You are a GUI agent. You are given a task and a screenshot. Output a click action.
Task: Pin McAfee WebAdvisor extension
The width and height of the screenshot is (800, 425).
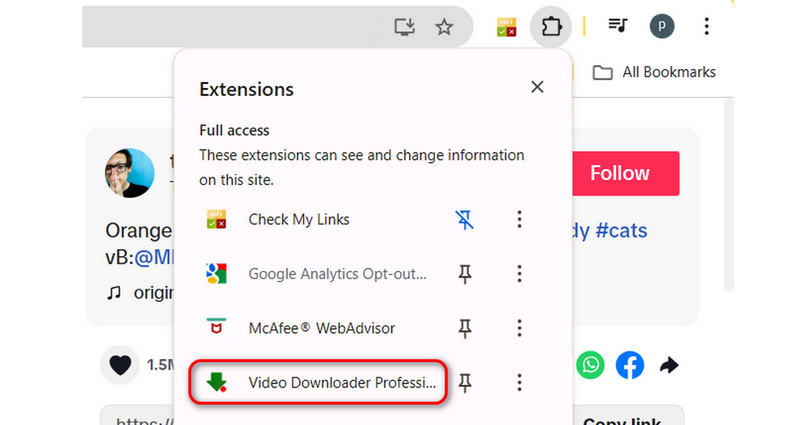pos(464,328)
